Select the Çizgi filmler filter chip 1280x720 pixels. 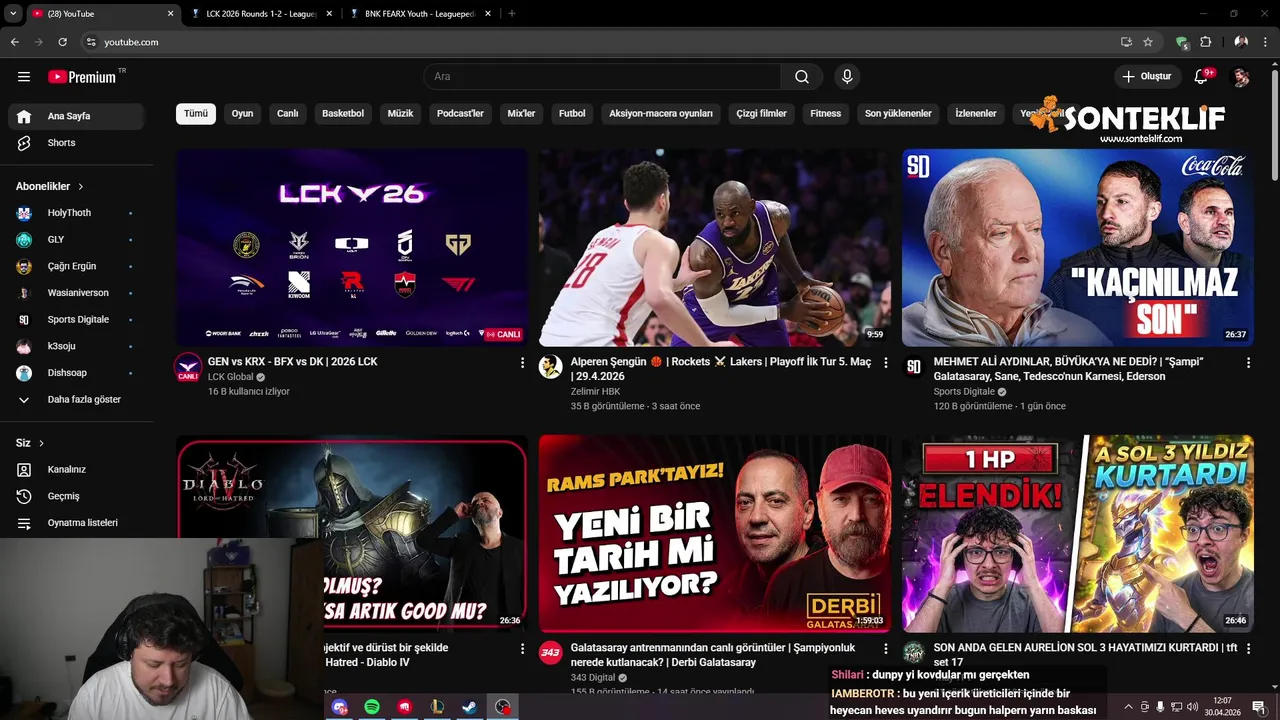tap(761, 114)
